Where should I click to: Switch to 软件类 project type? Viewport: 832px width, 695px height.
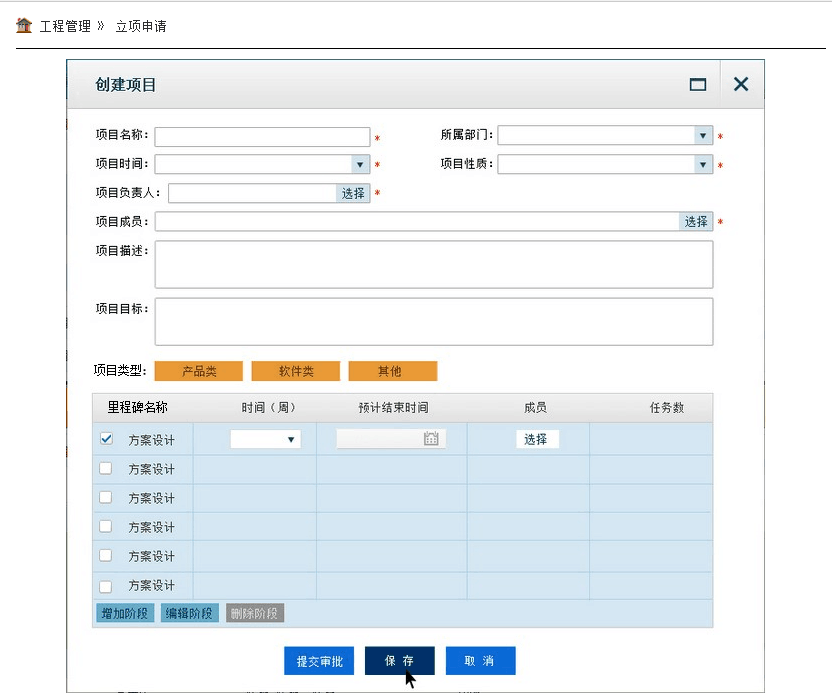click(296, 371)
